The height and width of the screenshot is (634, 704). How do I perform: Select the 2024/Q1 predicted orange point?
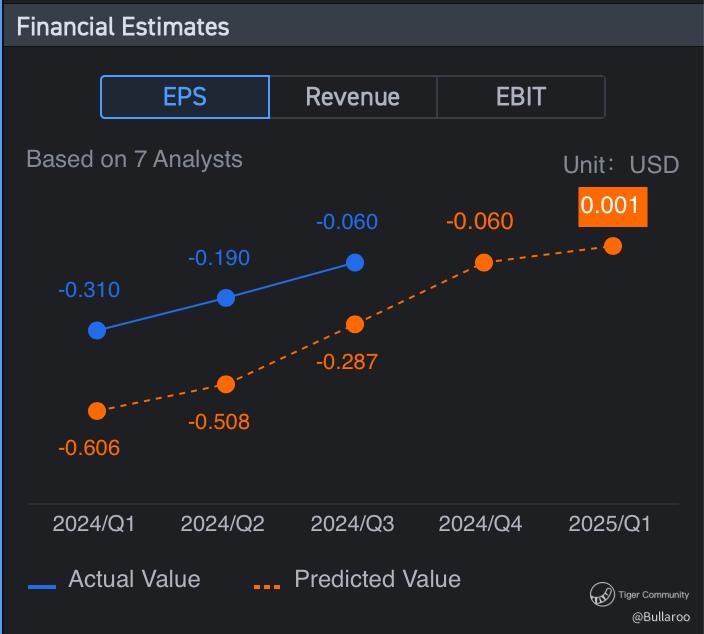click(x=97, y=411)
